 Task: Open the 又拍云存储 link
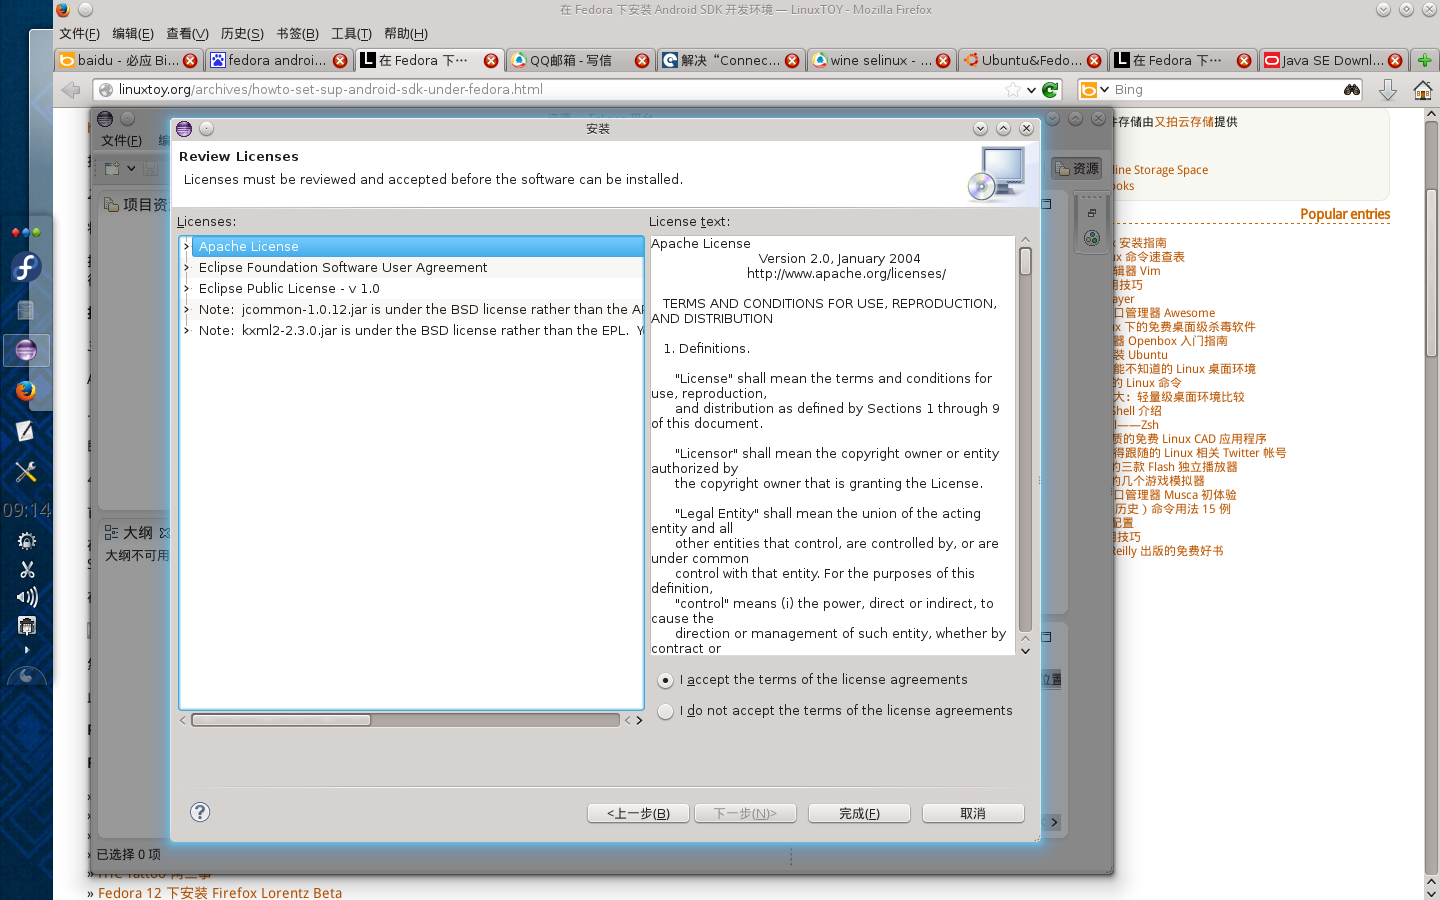coord(1184,122)
